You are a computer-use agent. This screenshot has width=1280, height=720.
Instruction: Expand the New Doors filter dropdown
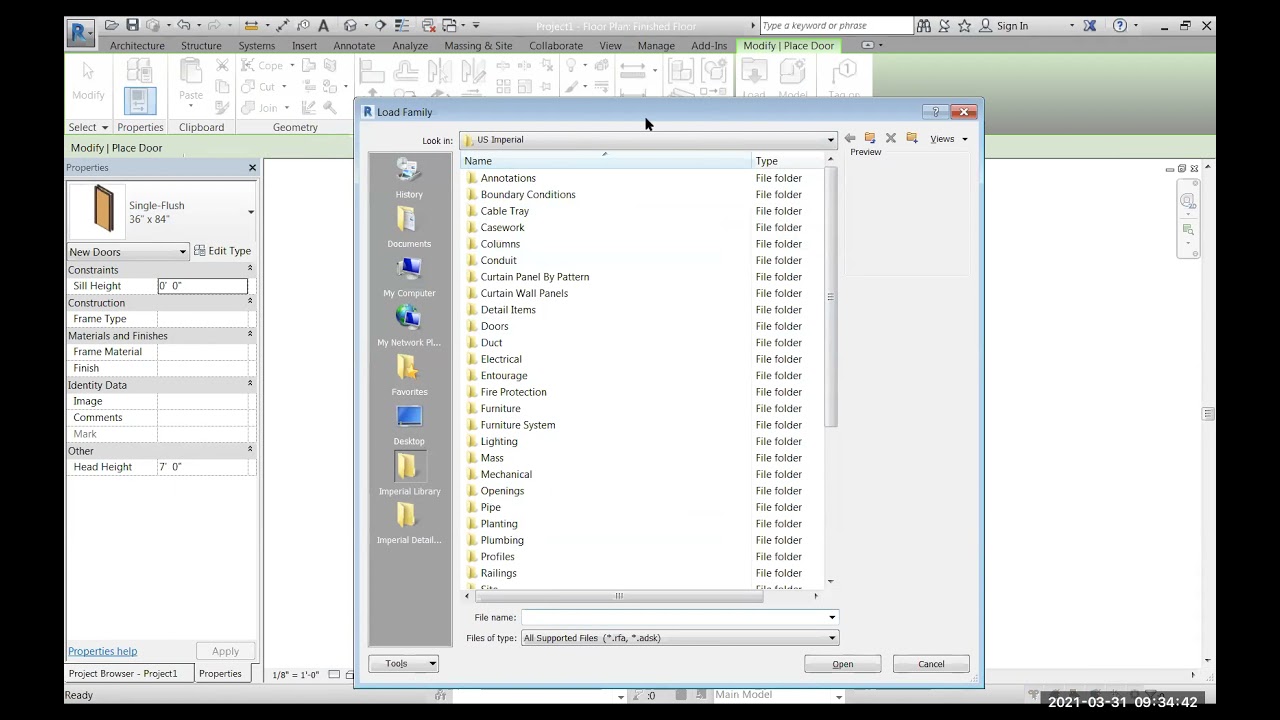pos(182,252)
